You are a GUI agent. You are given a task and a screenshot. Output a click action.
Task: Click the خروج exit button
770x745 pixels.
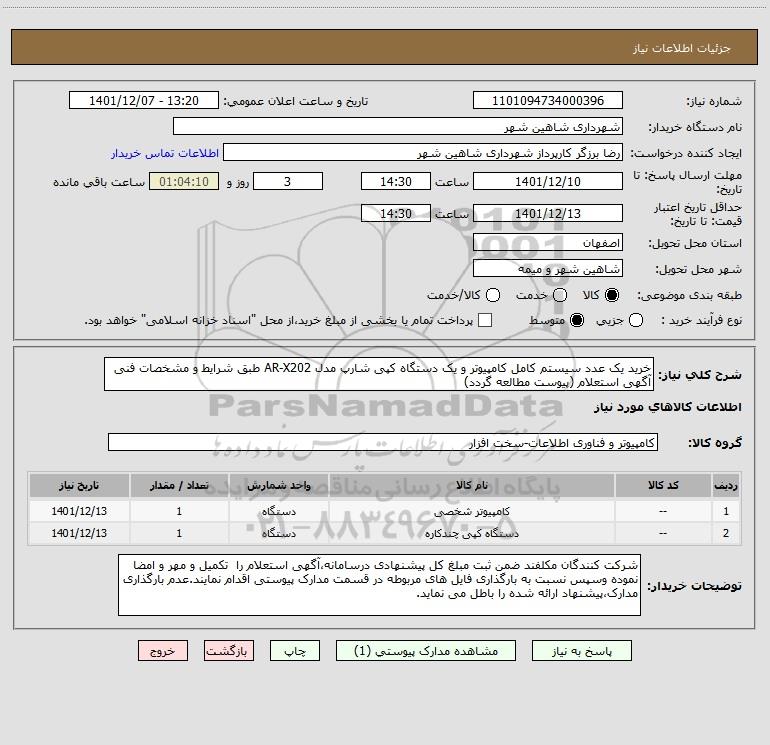pyautogui.click(x=163, y=651)
